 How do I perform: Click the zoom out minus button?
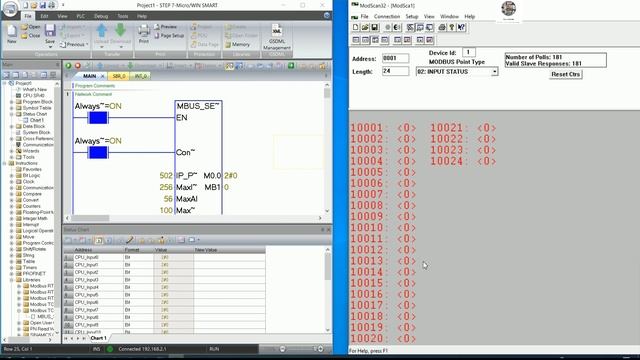point(282,349)
